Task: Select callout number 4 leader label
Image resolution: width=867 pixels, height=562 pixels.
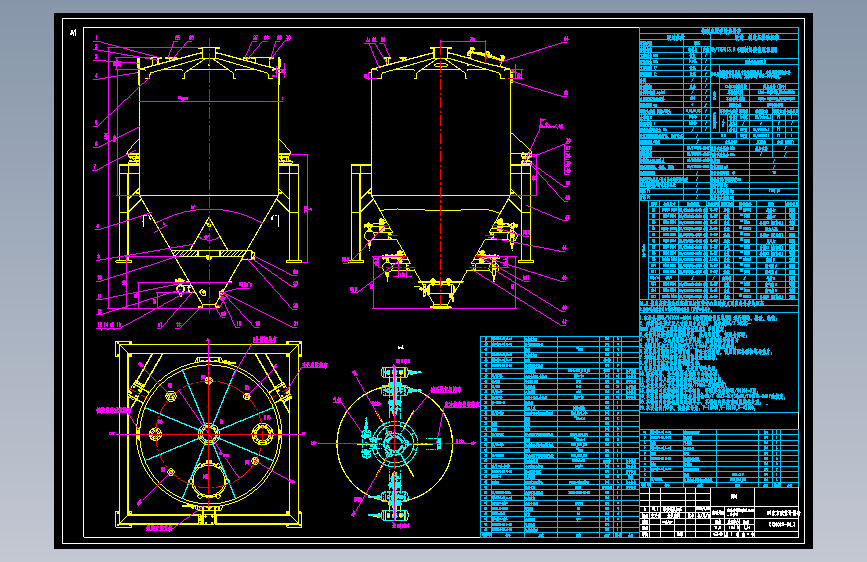Action: (x=96, y=76)
